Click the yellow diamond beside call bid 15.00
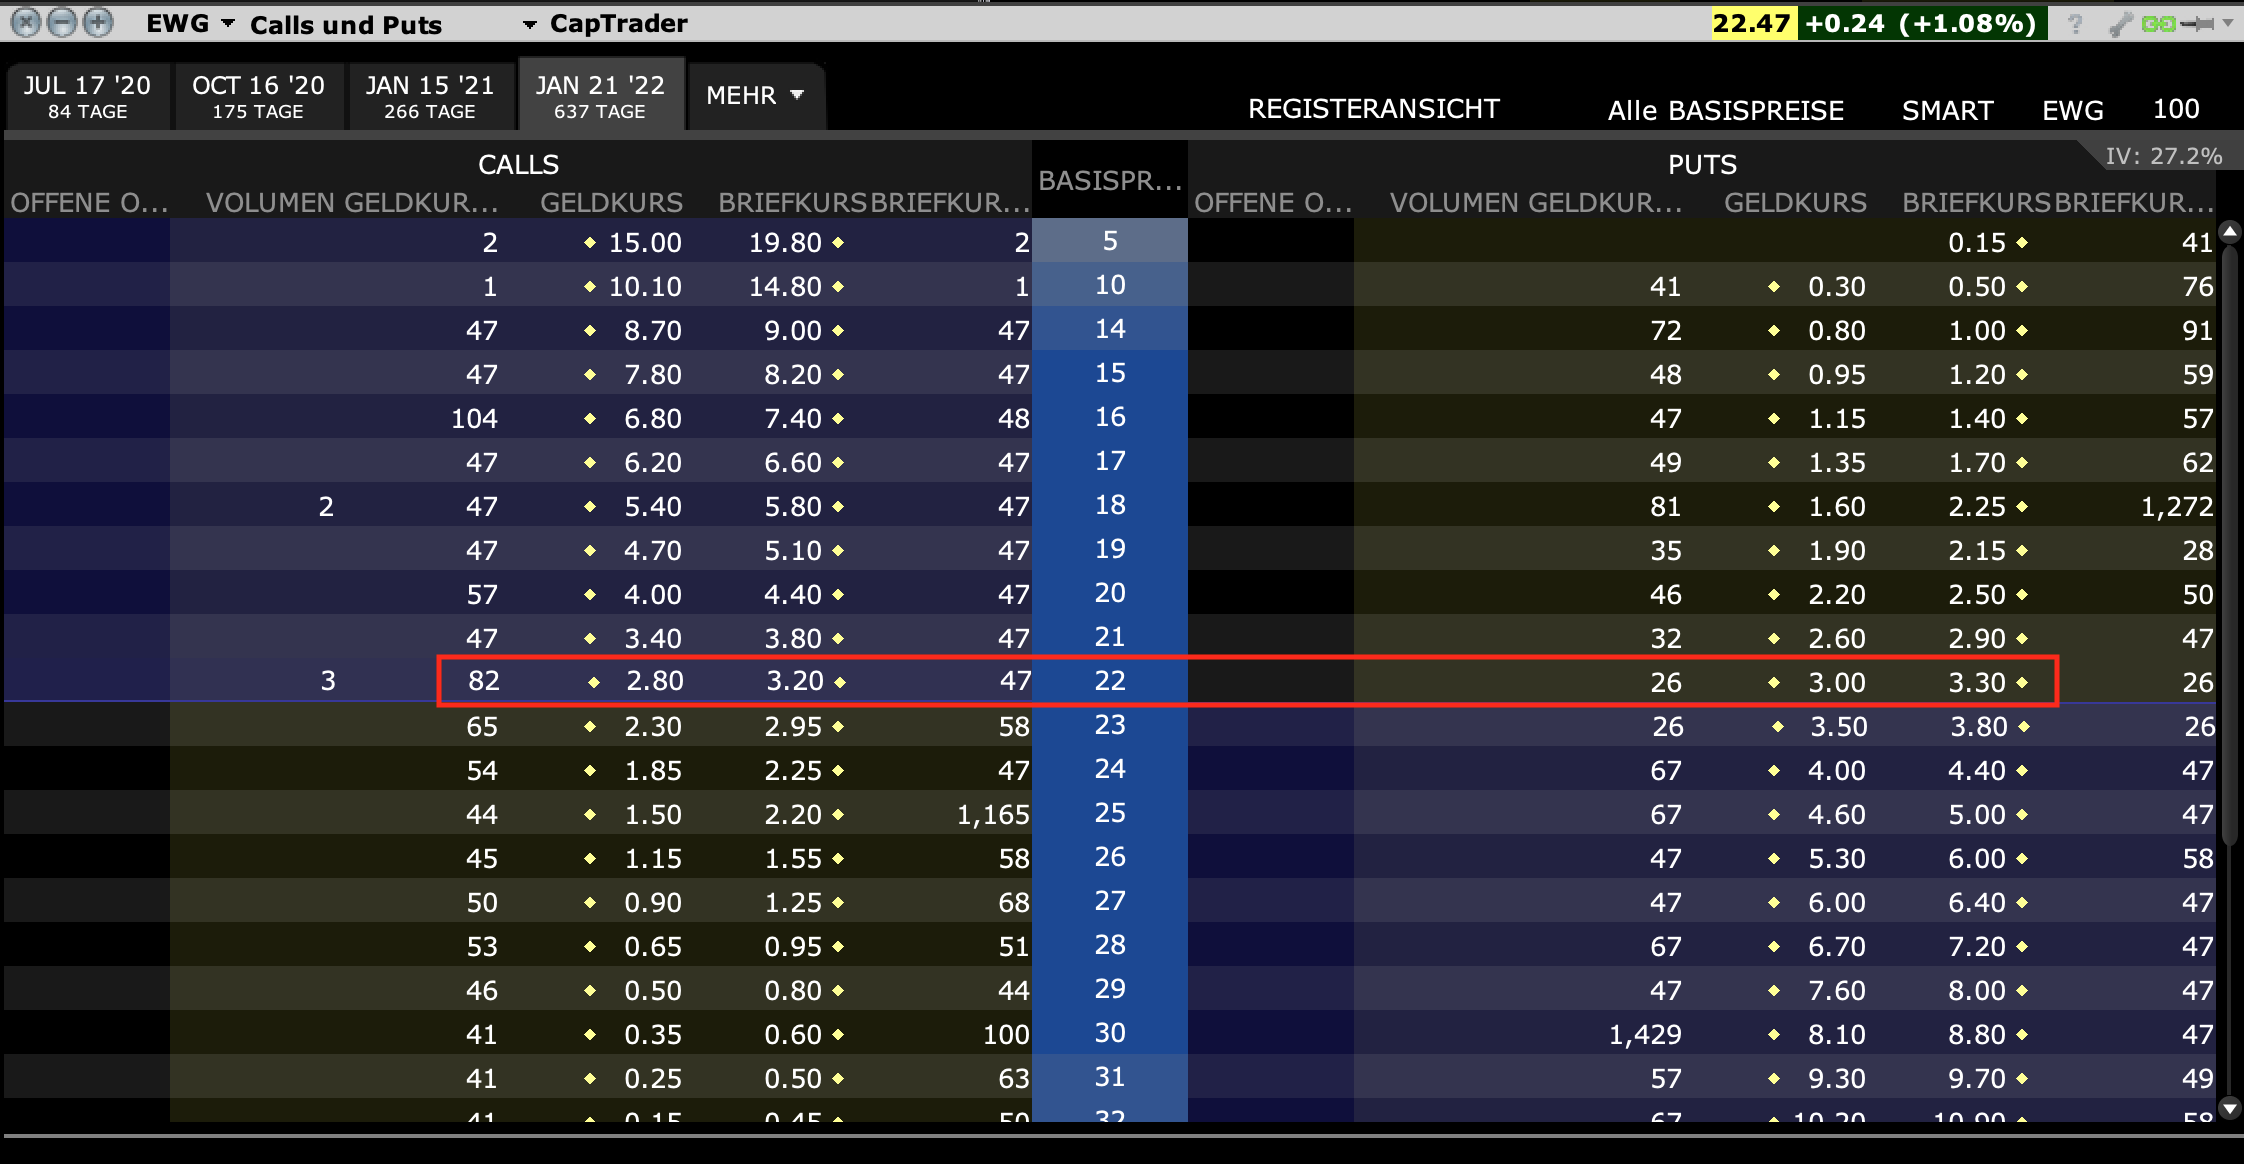2244x1164 pixels. [x=590, y=243]
